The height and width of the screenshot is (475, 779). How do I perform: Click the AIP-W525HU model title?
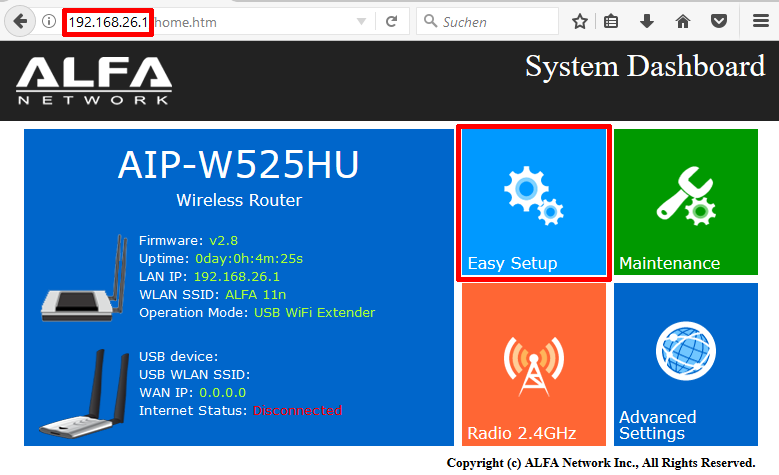coord(238,164)
